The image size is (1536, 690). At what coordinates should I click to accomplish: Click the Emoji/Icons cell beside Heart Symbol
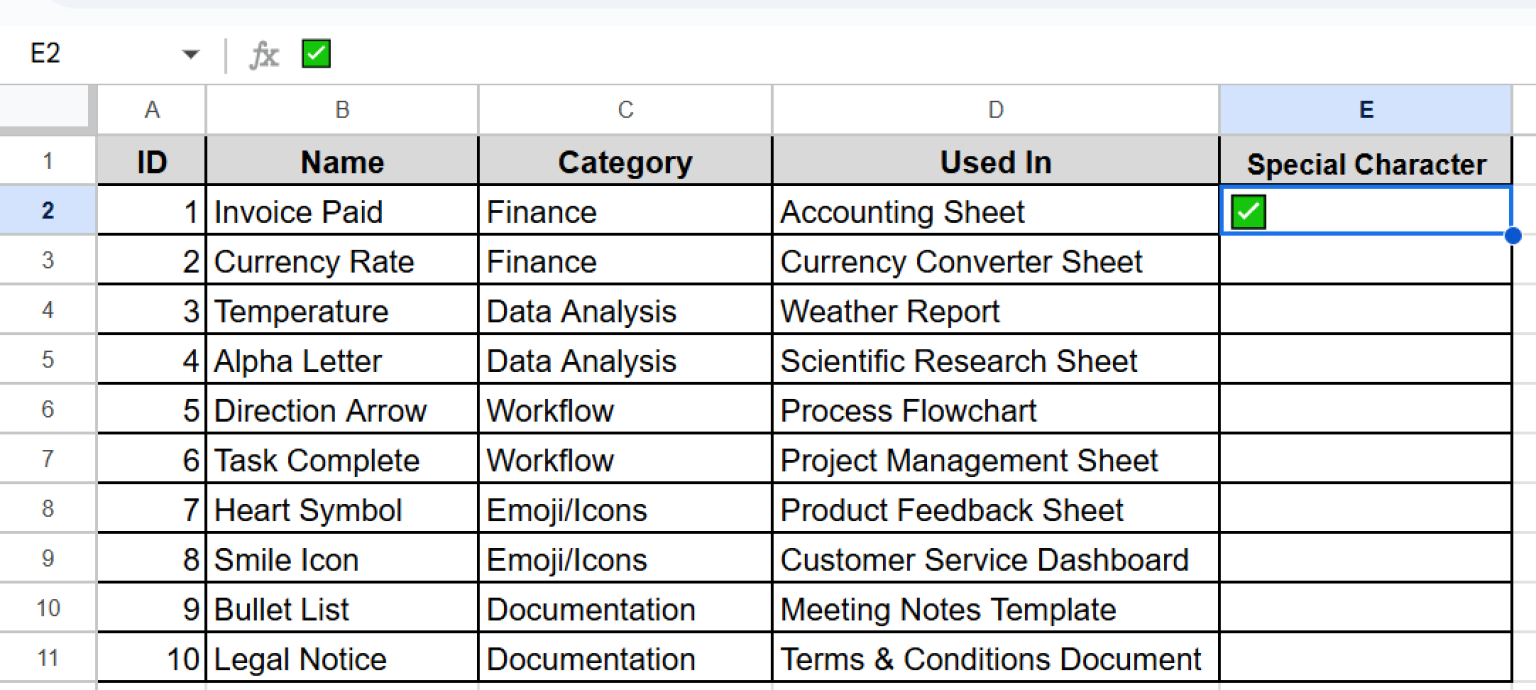click(x=625, y=510)
